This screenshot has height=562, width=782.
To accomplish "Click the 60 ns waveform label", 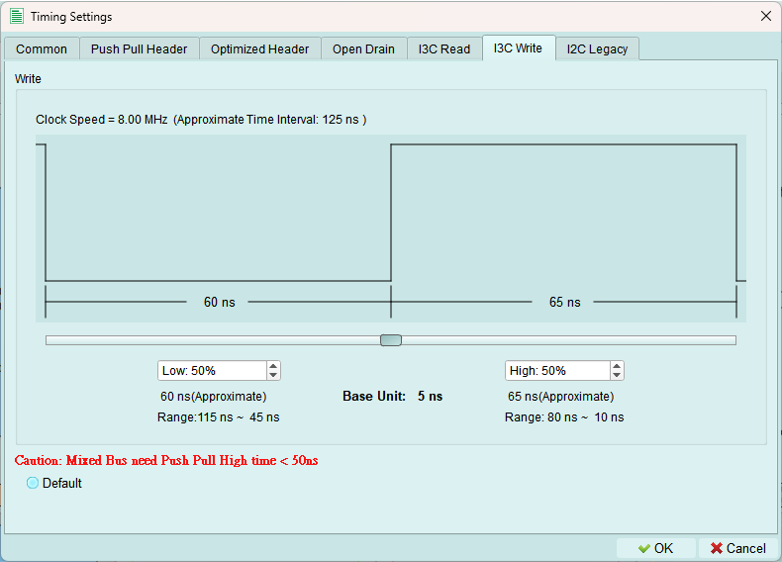I will (219, 302).
